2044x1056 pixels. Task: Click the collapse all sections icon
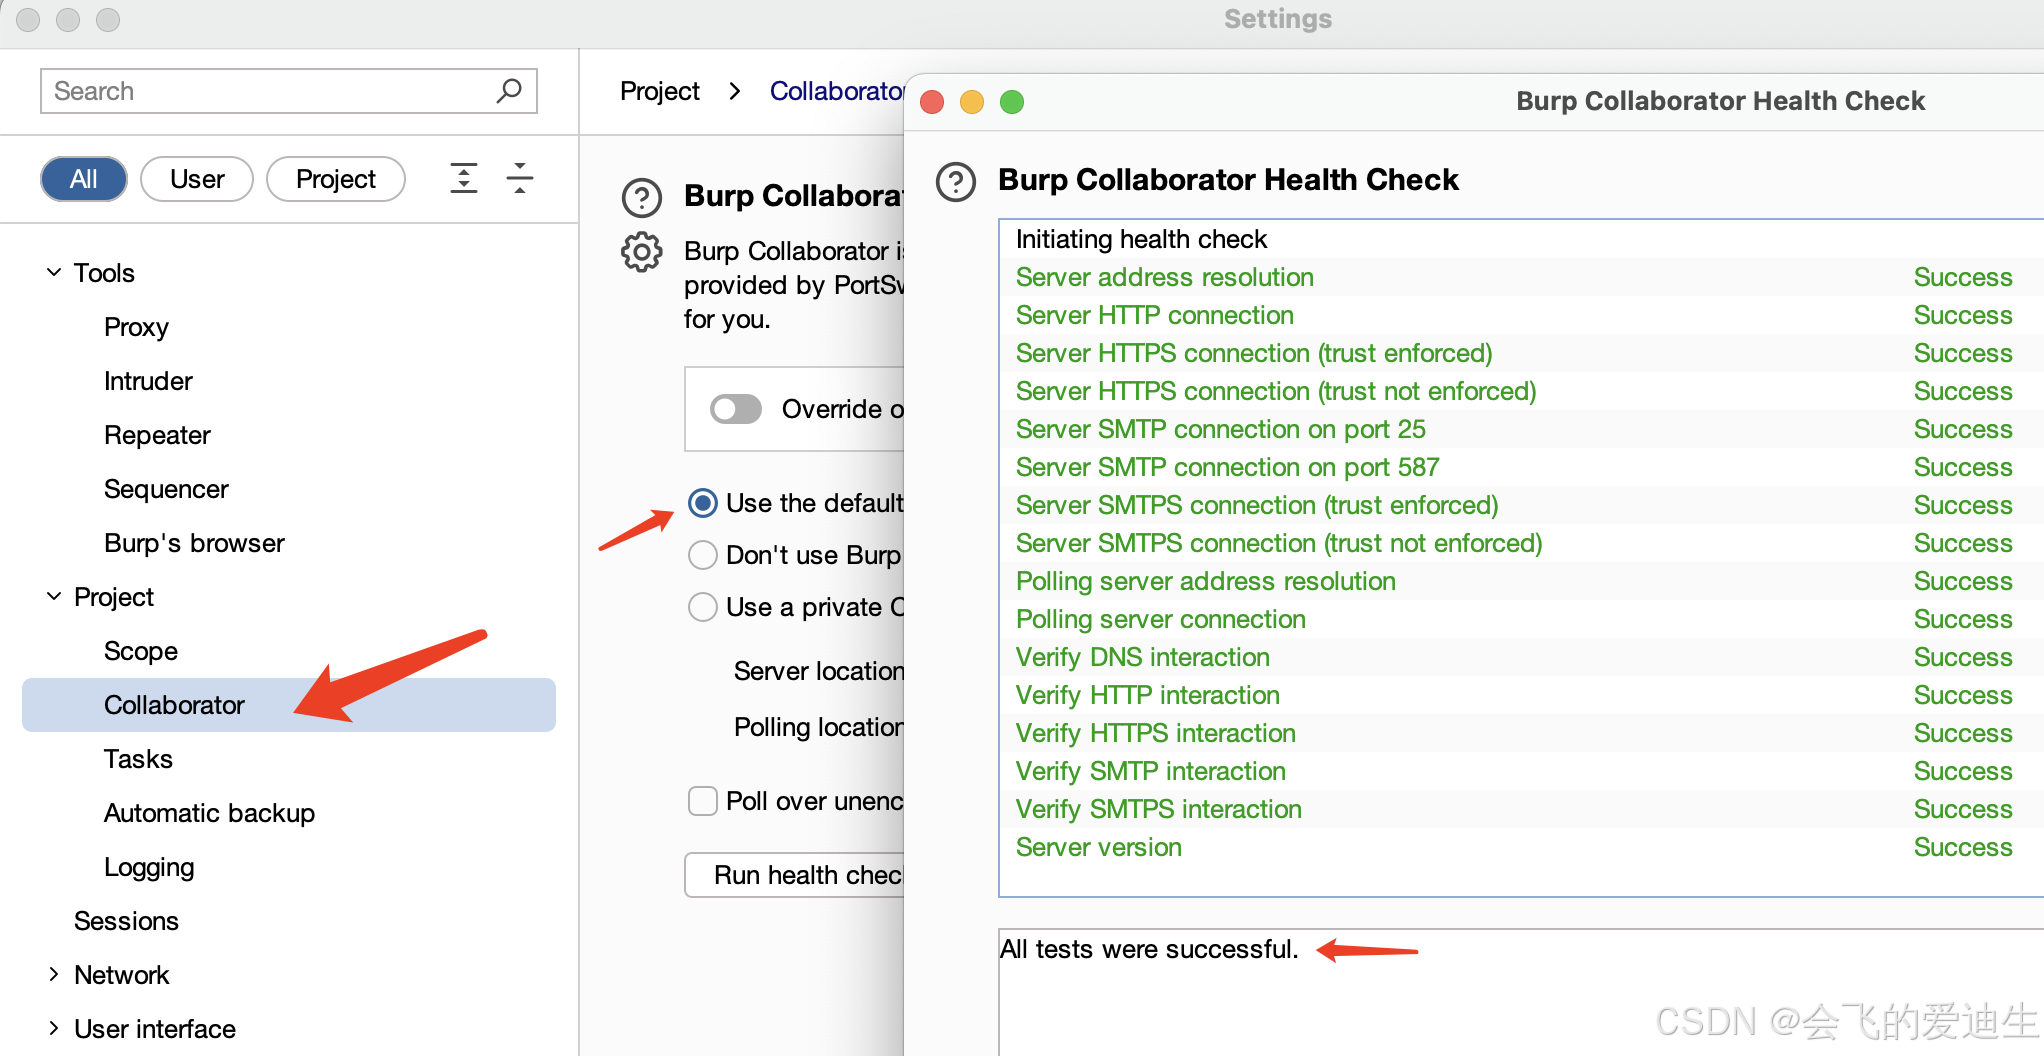pos(520,178)
